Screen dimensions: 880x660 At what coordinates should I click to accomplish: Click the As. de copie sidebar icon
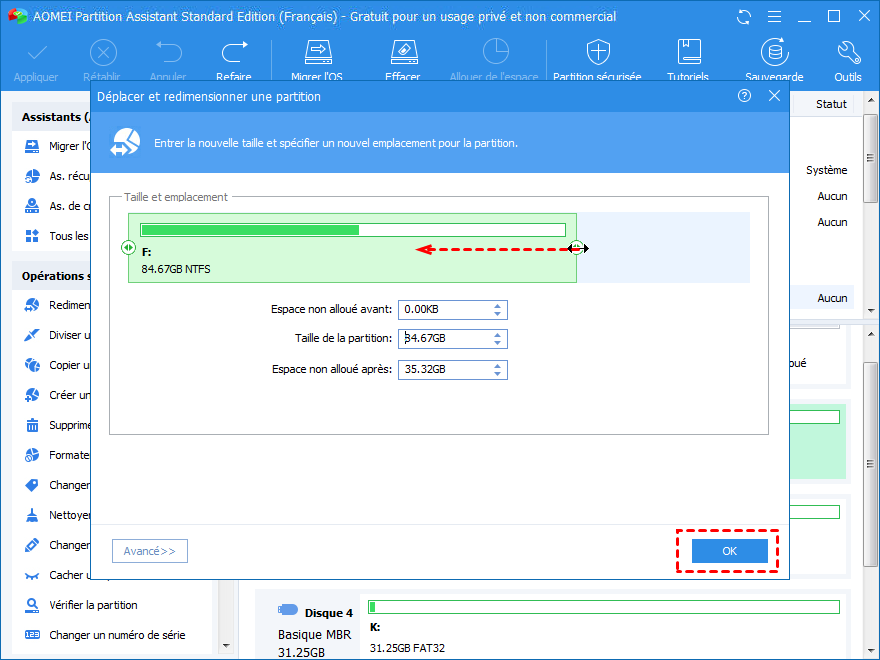32,206
